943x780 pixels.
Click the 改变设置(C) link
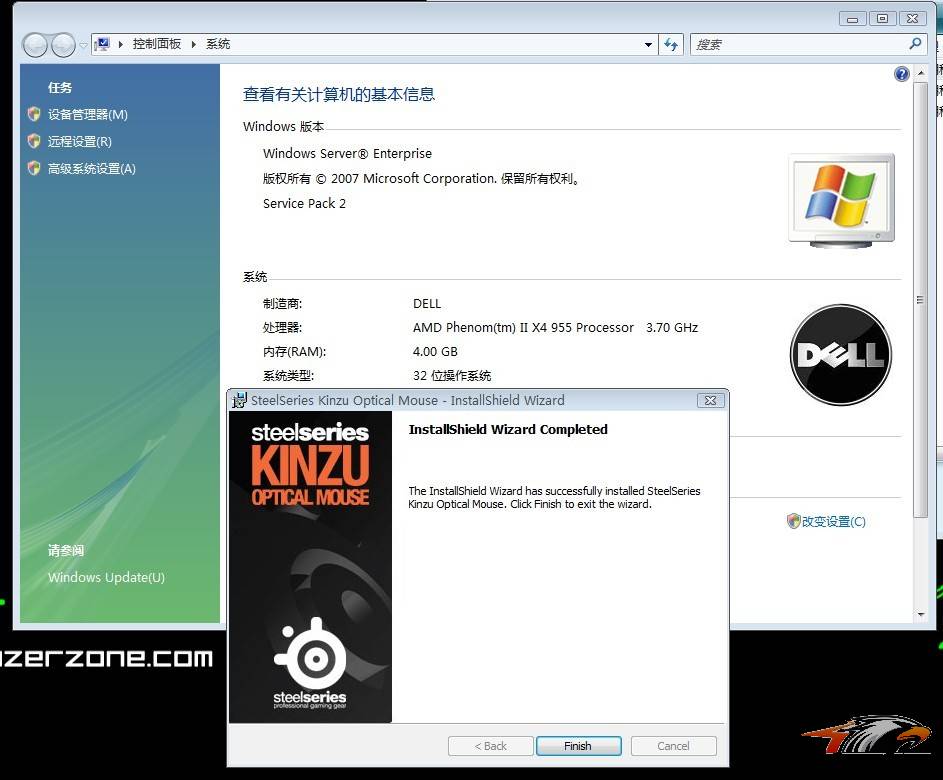pyautogui.click(x=834, y=521)
